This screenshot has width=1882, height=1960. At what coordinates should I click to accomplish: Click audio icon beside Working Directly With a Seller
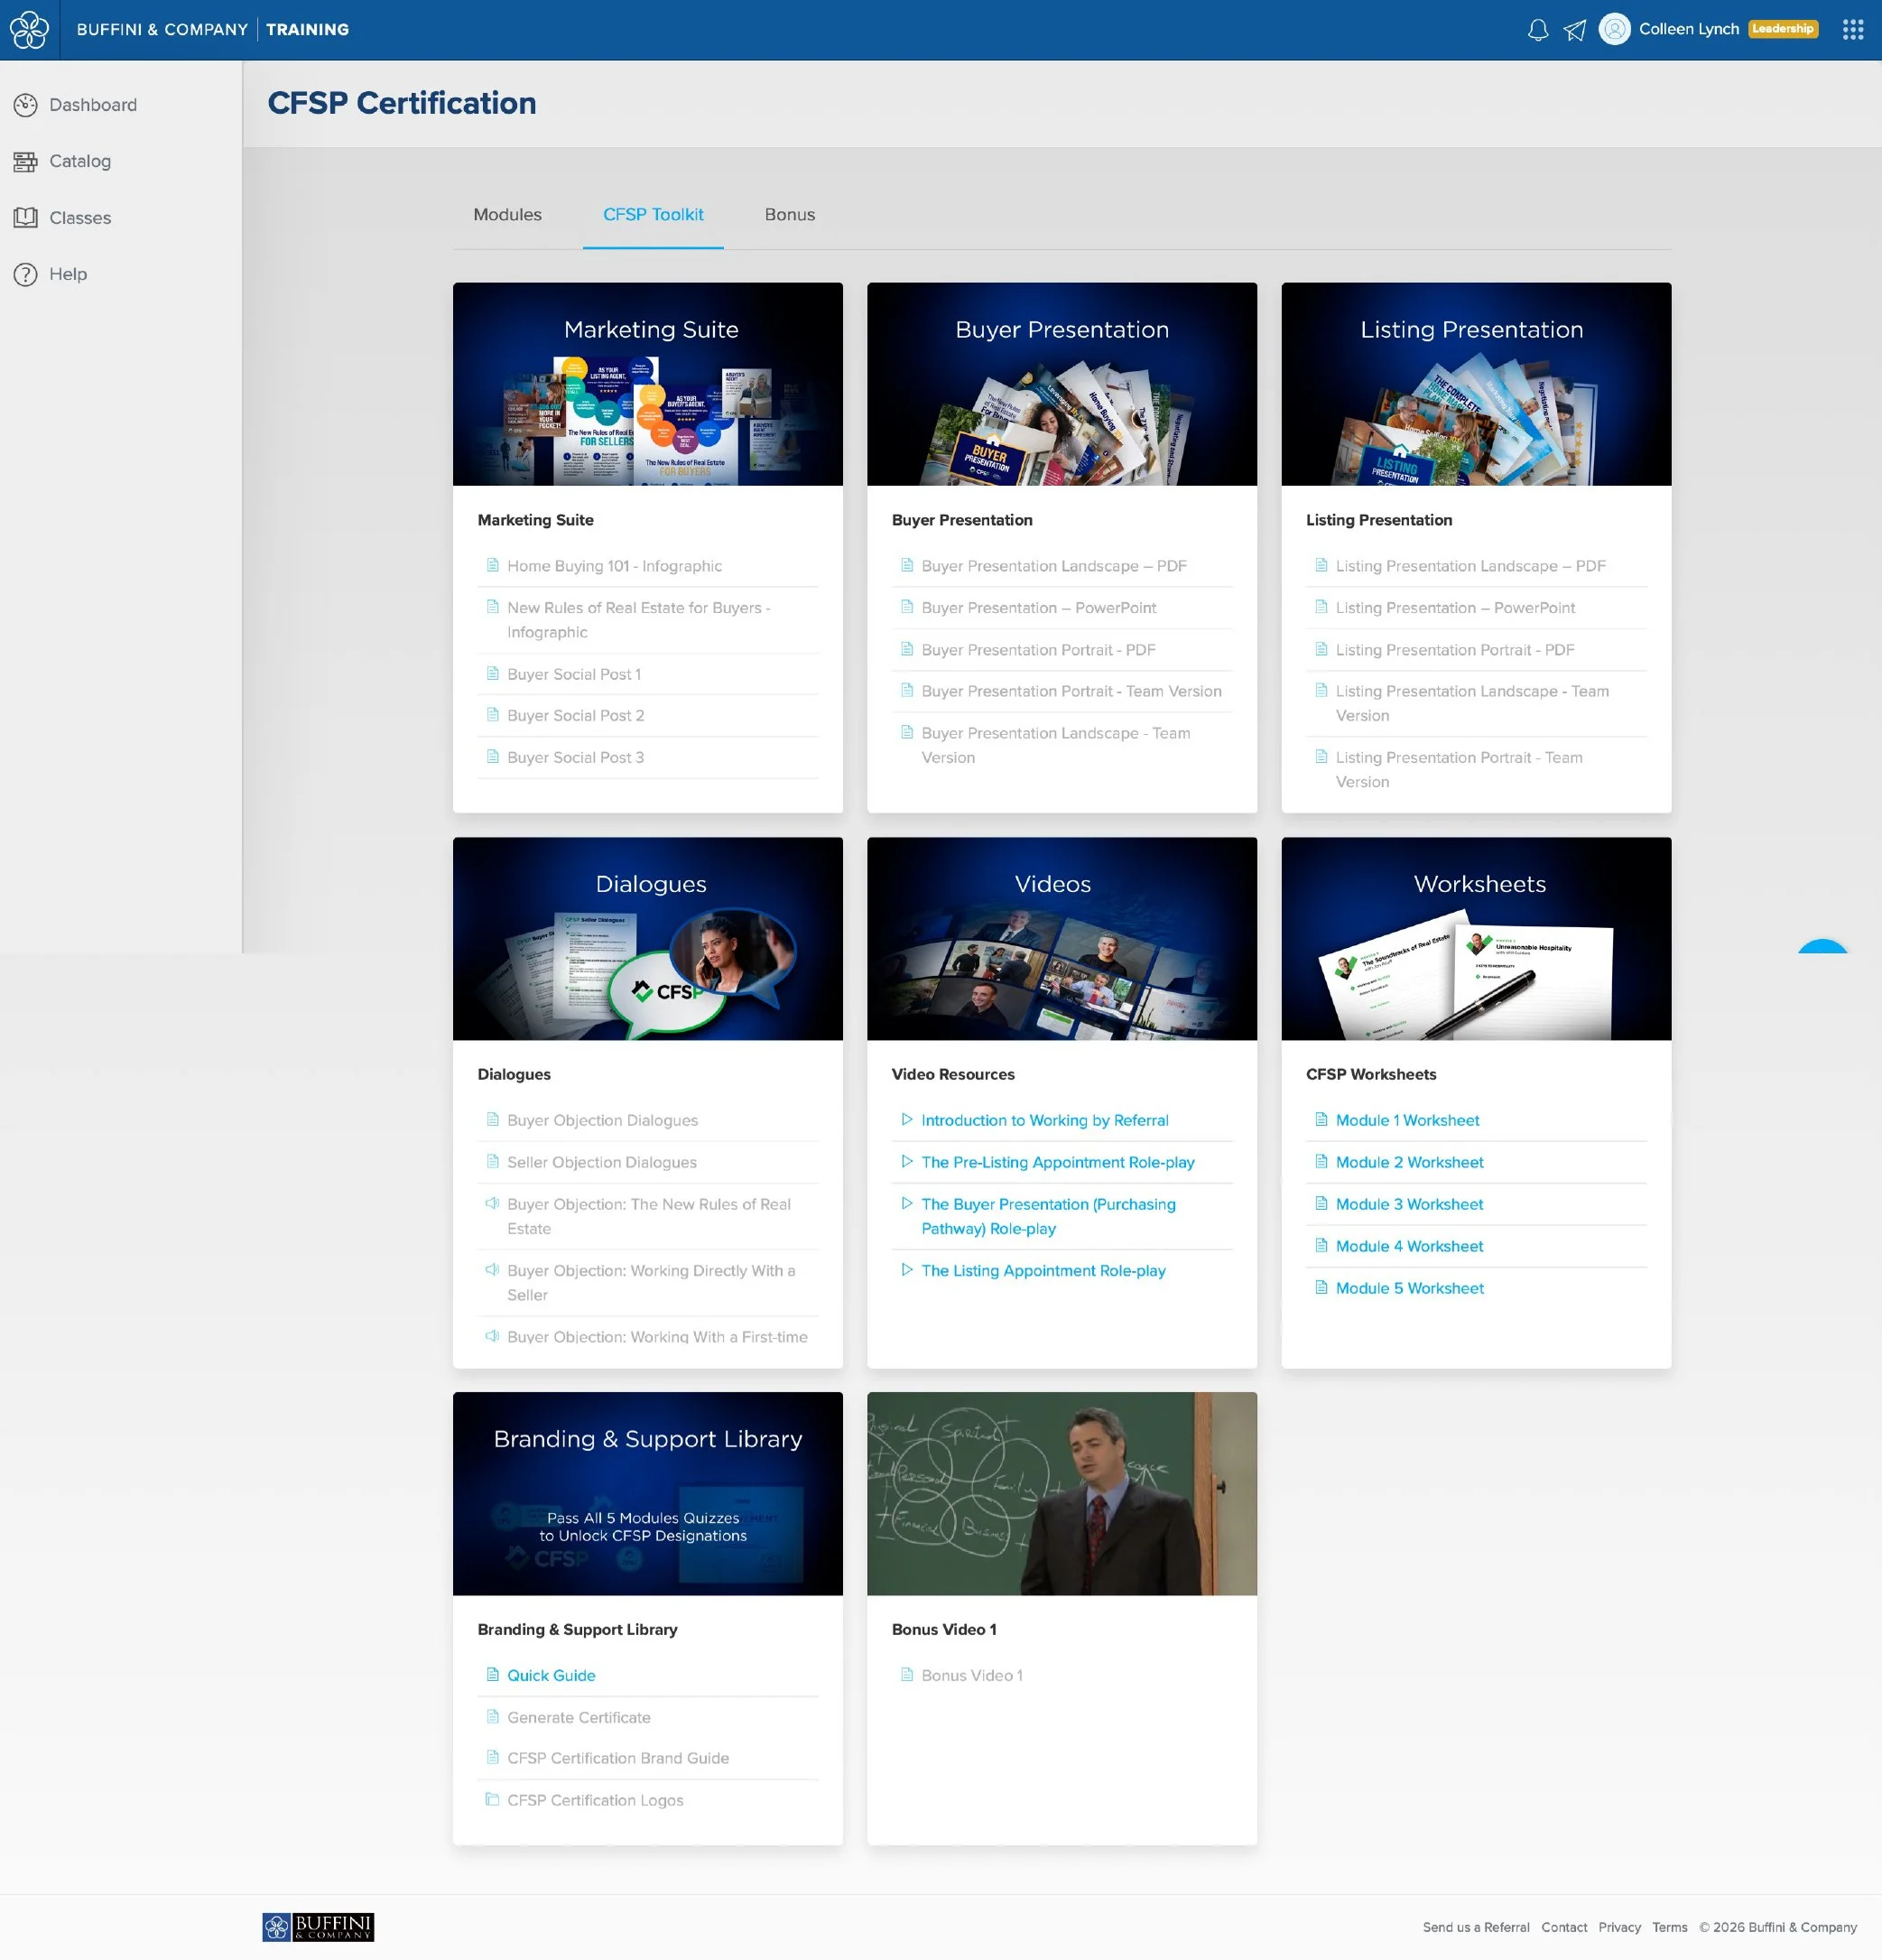(x=492, y=1269)
